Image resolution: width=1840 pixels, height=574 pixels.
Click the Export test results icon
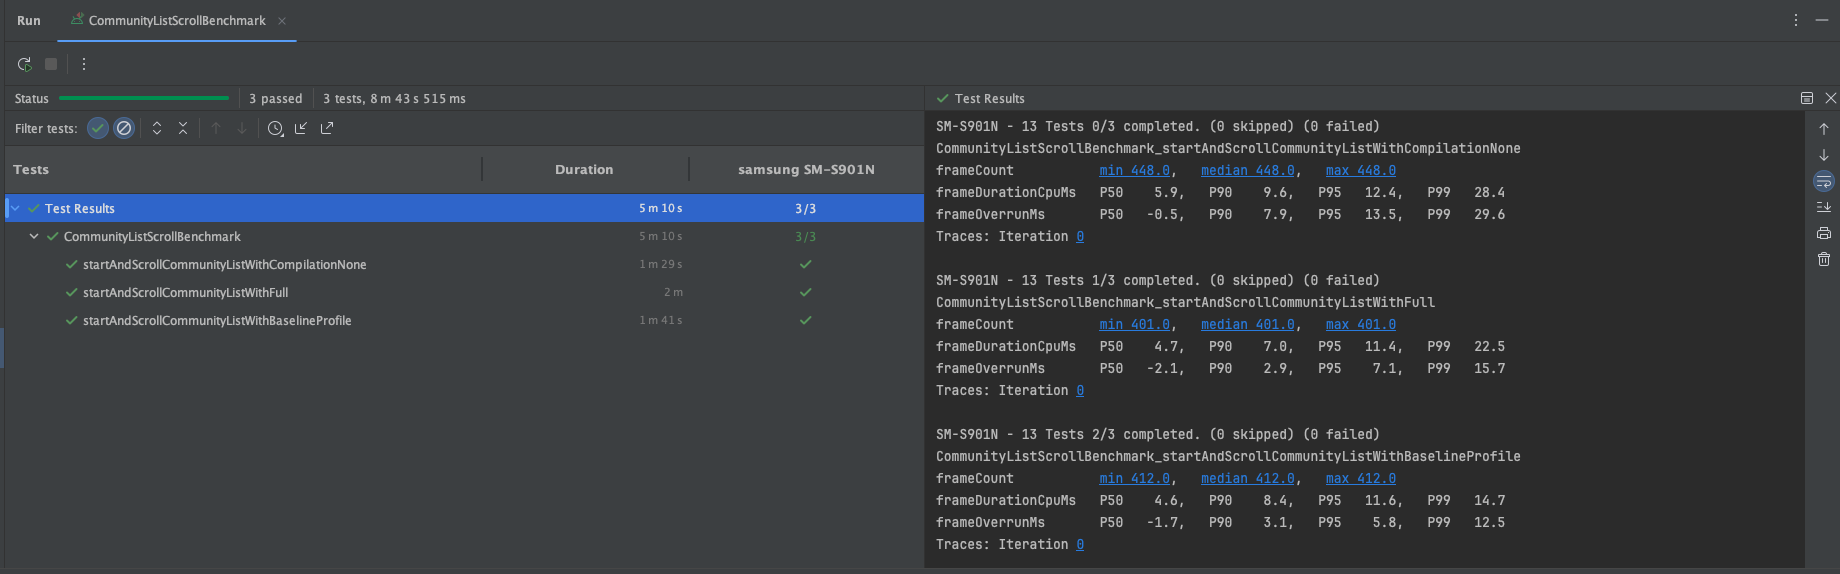point(327,128)
